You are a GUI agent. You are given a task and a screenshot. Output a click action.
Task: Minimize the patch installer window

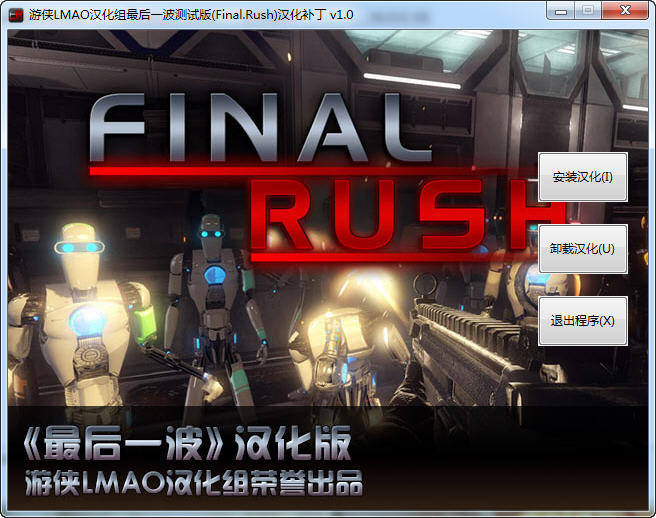coord(561,10)
